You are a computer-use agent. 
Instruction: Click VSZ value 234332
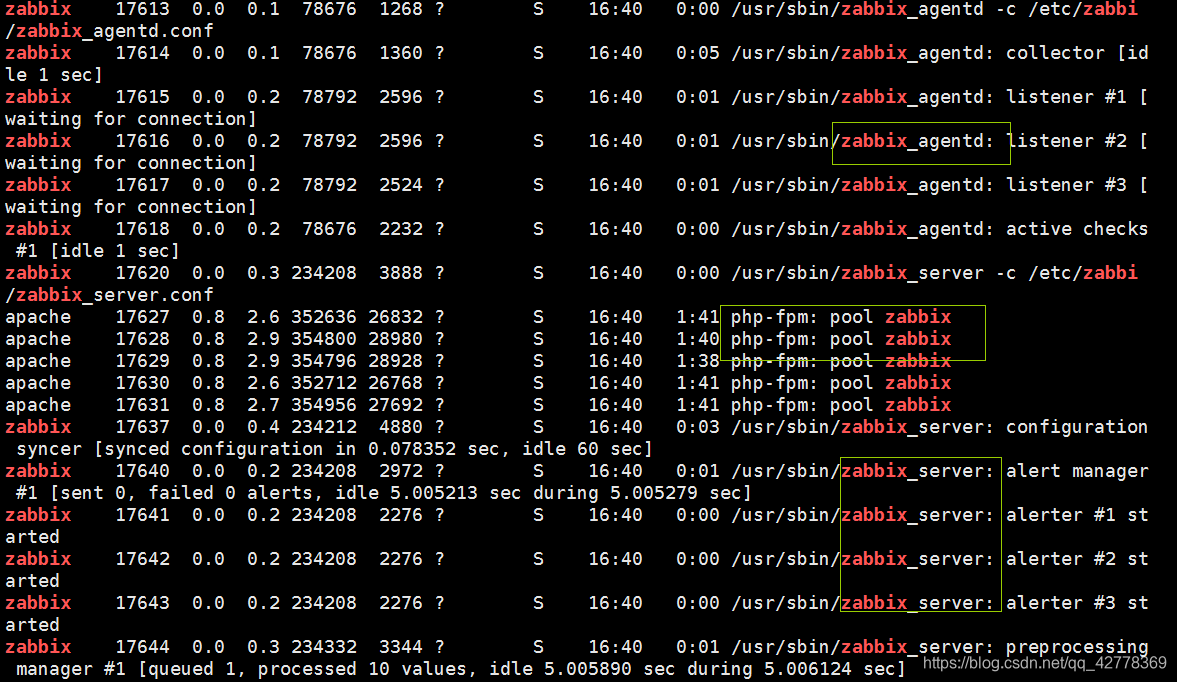pyautogui.click(x=324, y=647)
